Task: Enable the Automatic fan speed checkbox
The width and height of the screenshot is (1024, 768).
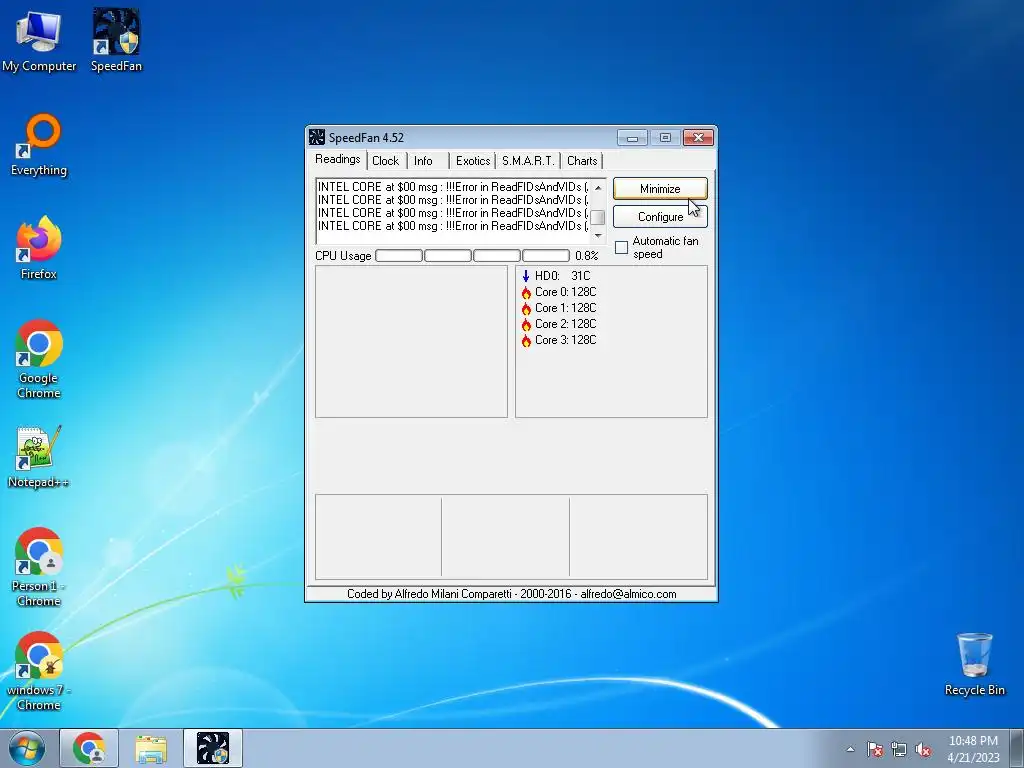Action: [622, 248]
